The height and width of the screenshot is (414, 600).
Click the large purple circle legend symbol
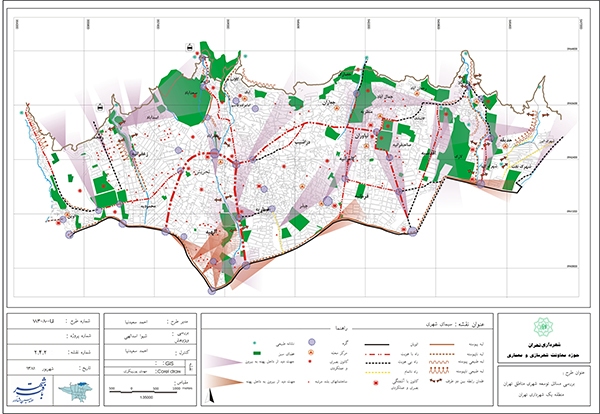pos(312,341)
